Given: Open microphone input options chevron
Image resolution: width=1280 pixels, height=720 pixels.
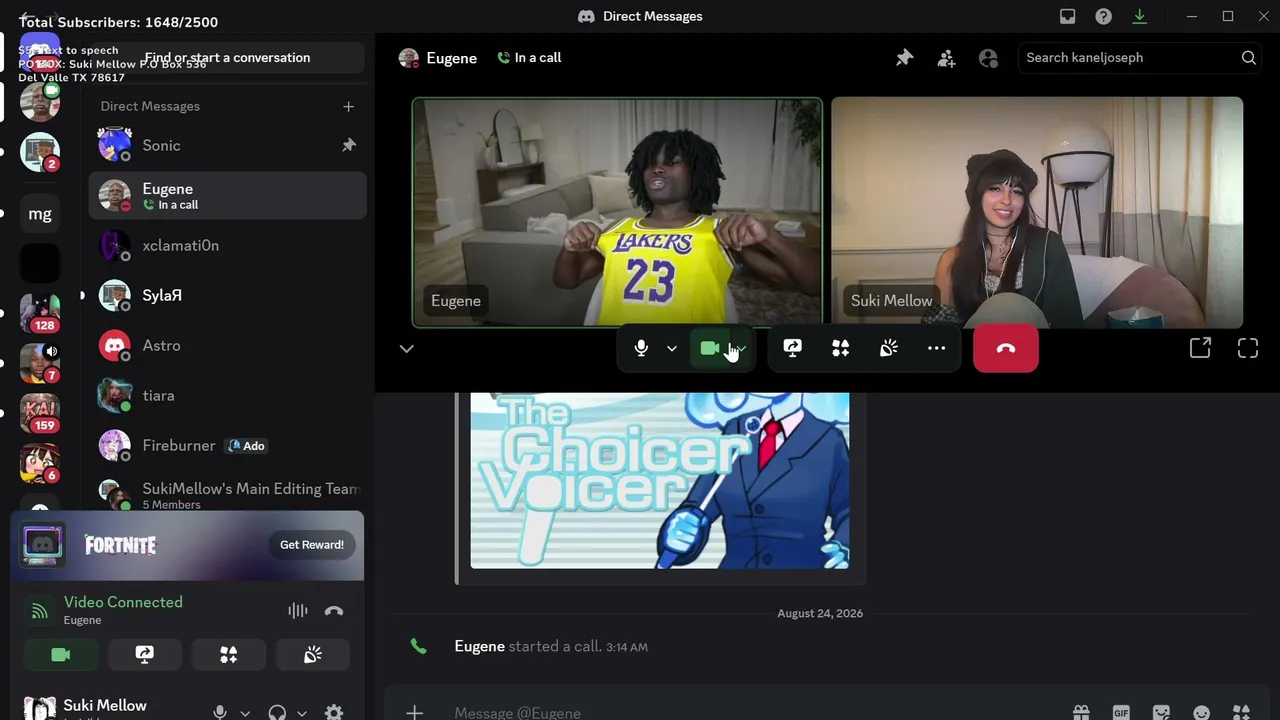Looking at the screenshot, I should click(x=672, y=348).
